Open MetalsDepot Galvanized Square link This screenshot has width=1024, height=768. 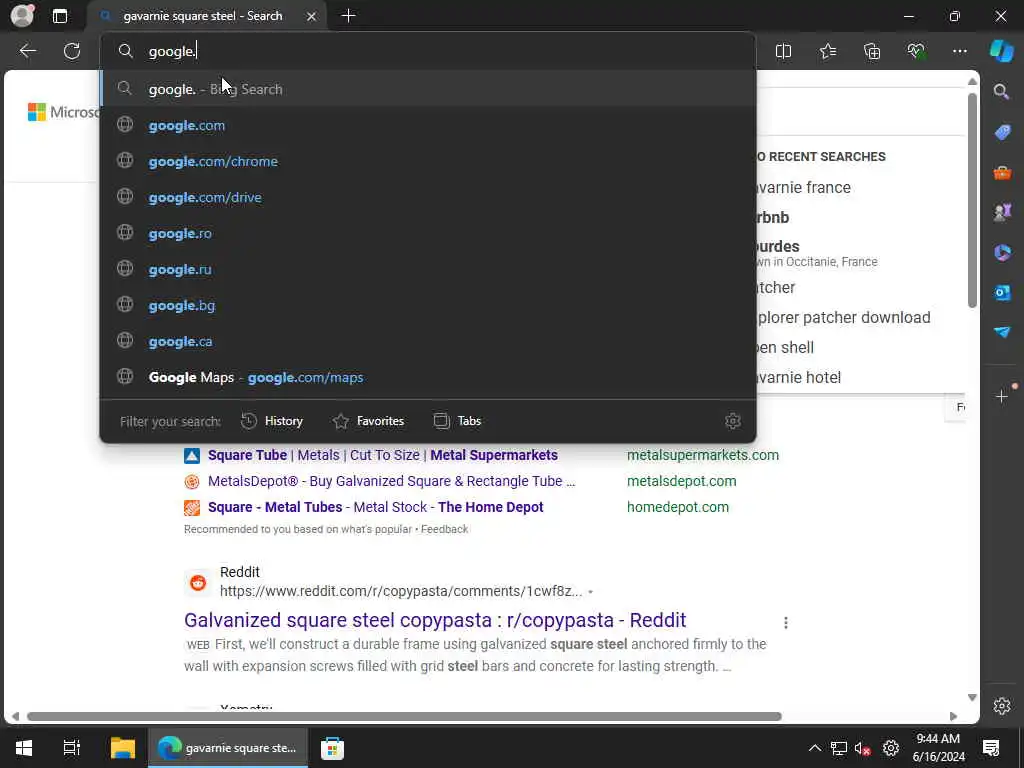click(391, 481)
